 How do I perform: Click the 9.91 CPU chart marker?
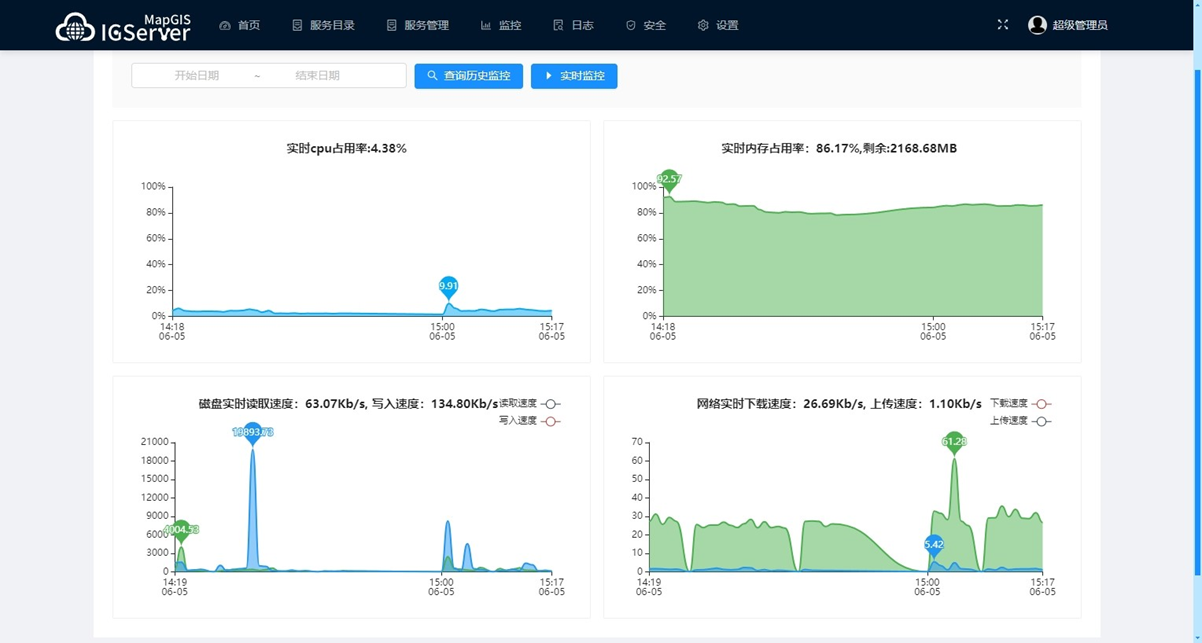click(447, 285)
